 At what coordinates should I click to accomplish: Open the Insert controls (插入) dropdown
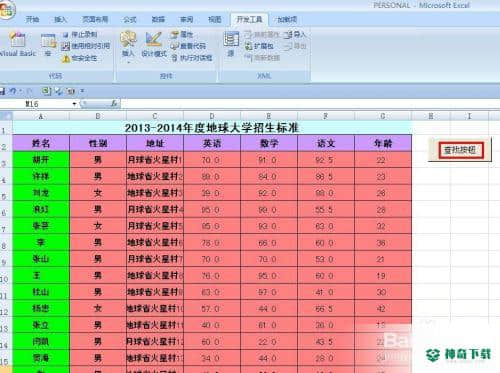coord(128,46)
